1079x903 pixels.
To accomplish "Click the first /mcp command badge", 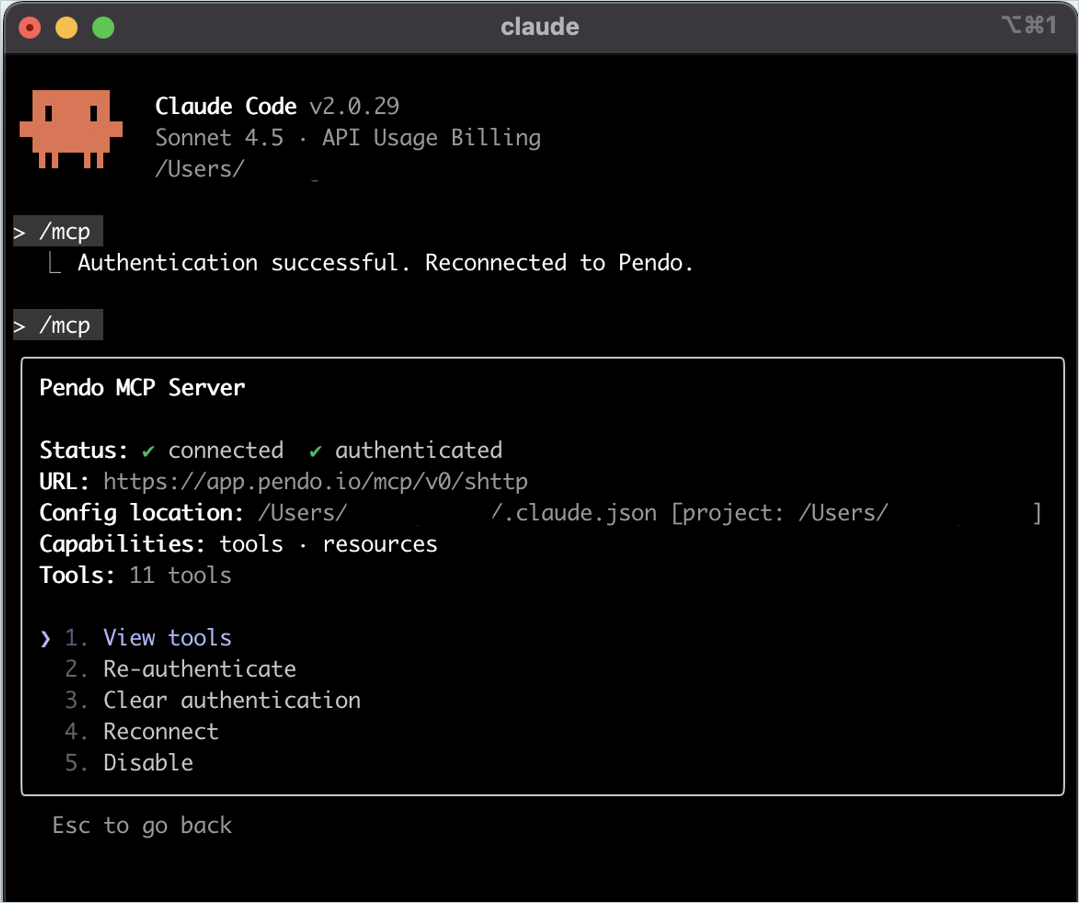I will (57, 231).
